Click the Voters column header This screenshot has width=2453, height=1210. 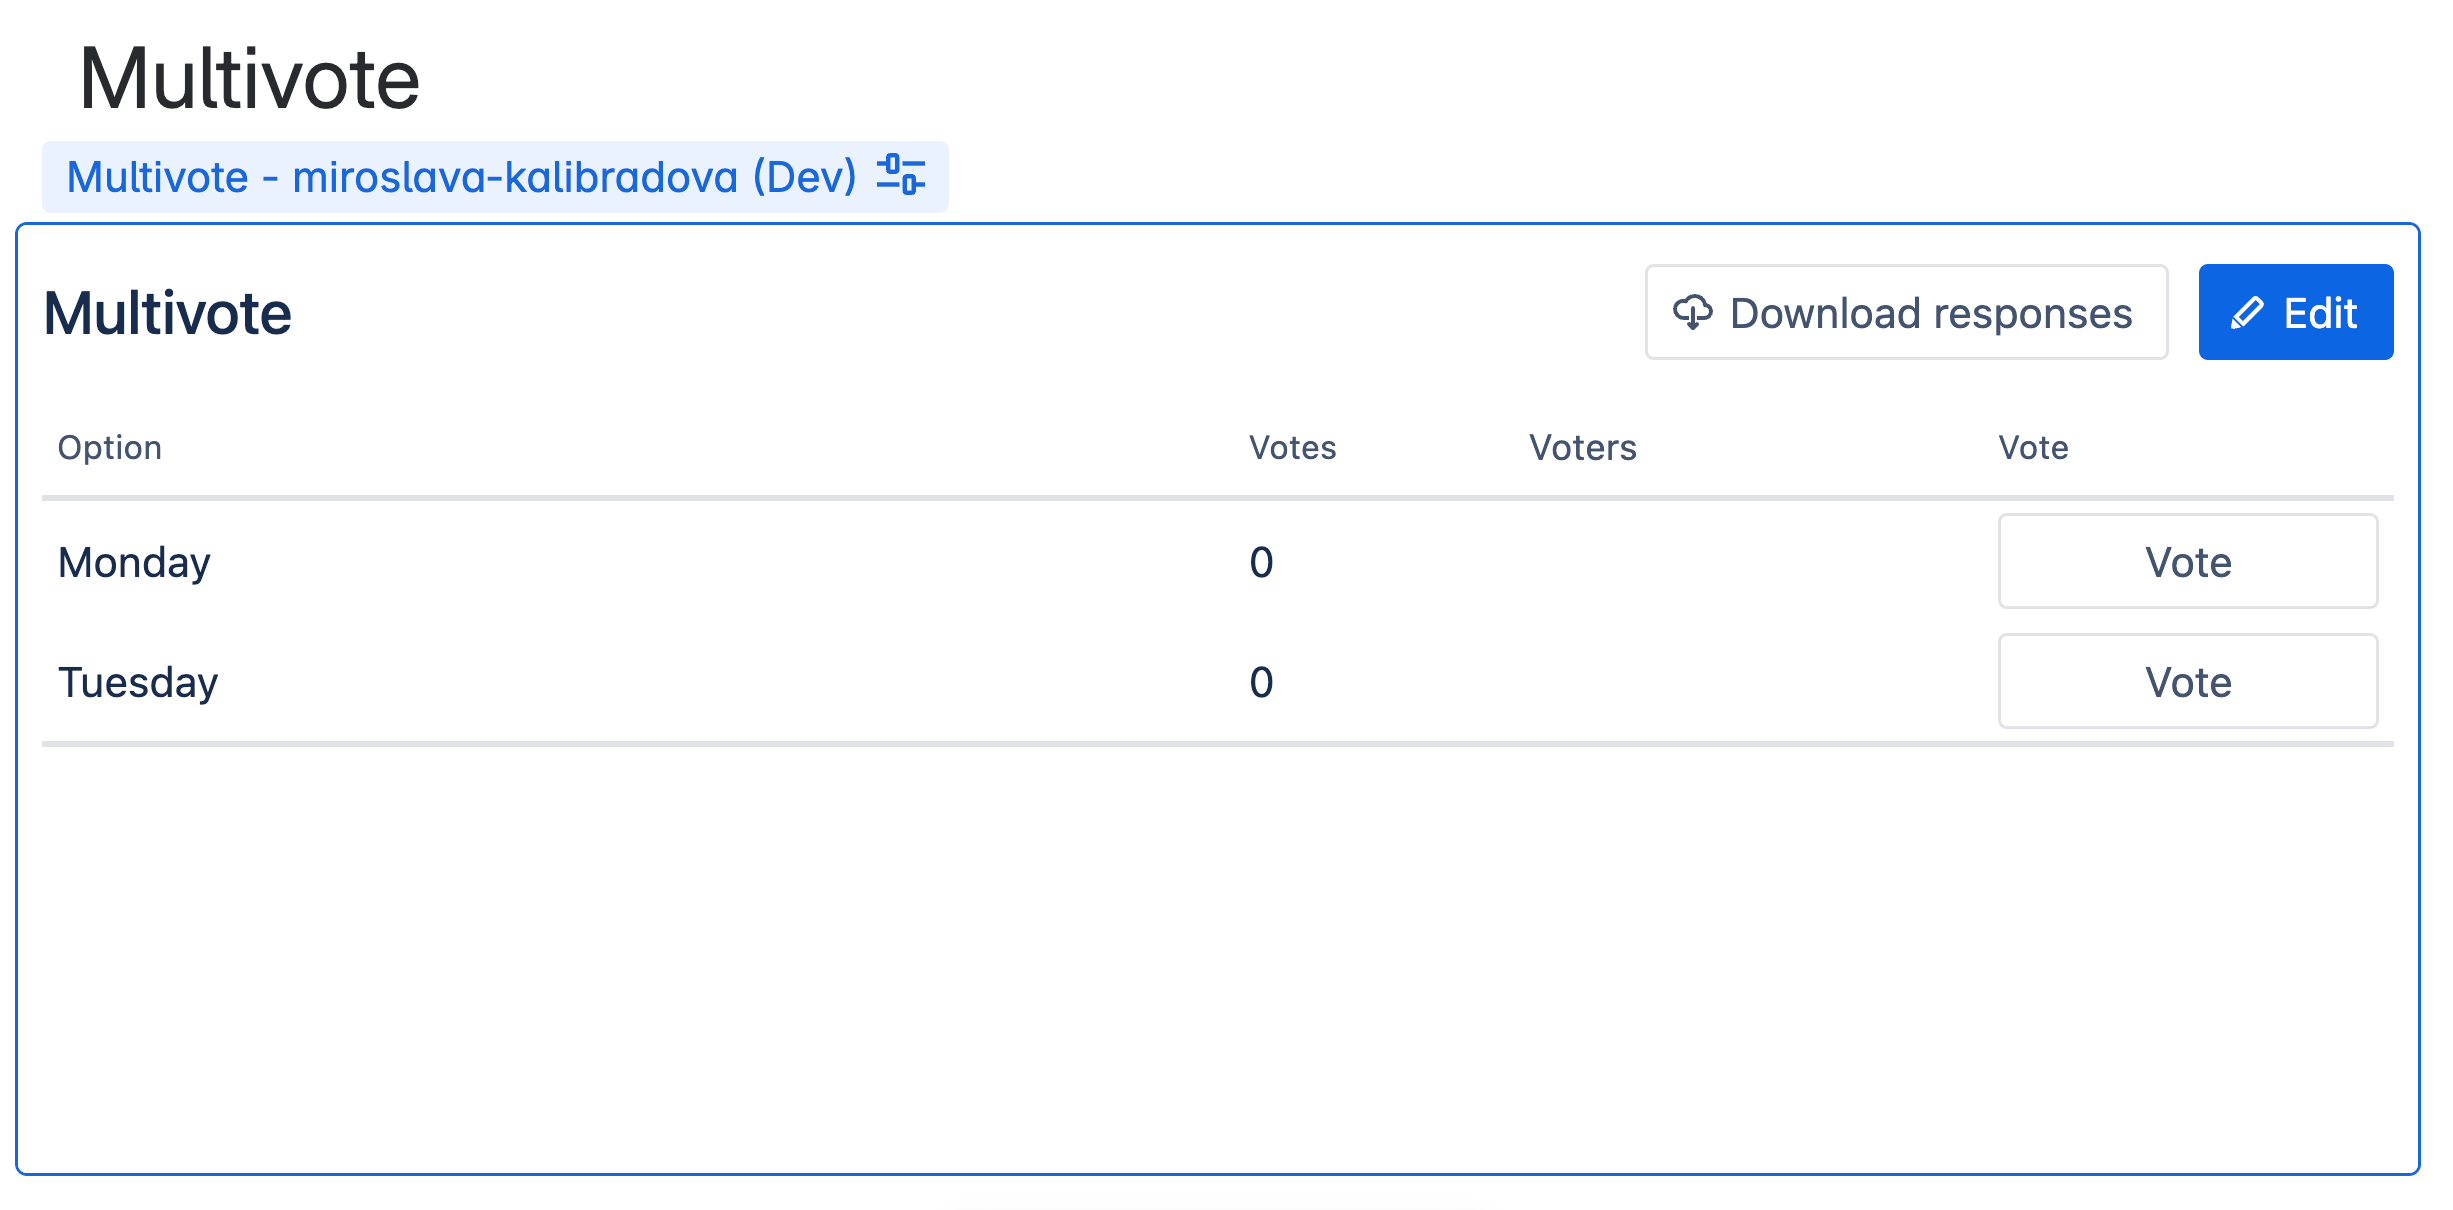(x=1582, y=447)
